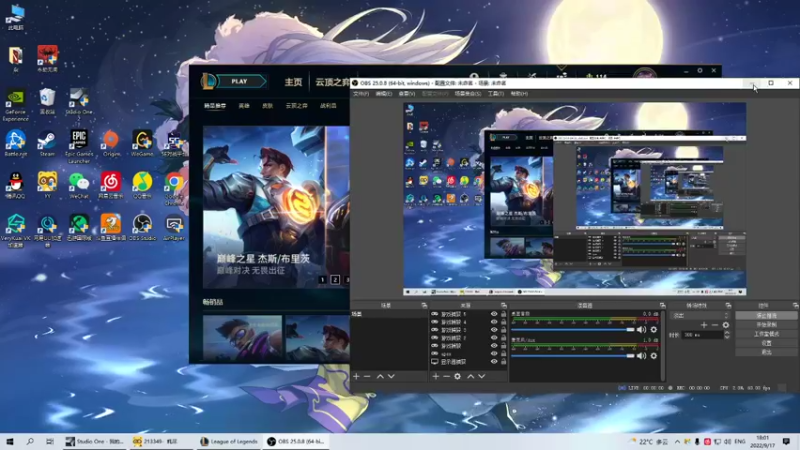Open scene transition type dropdown
Screen dimensions: 800x450
point(701,316)
